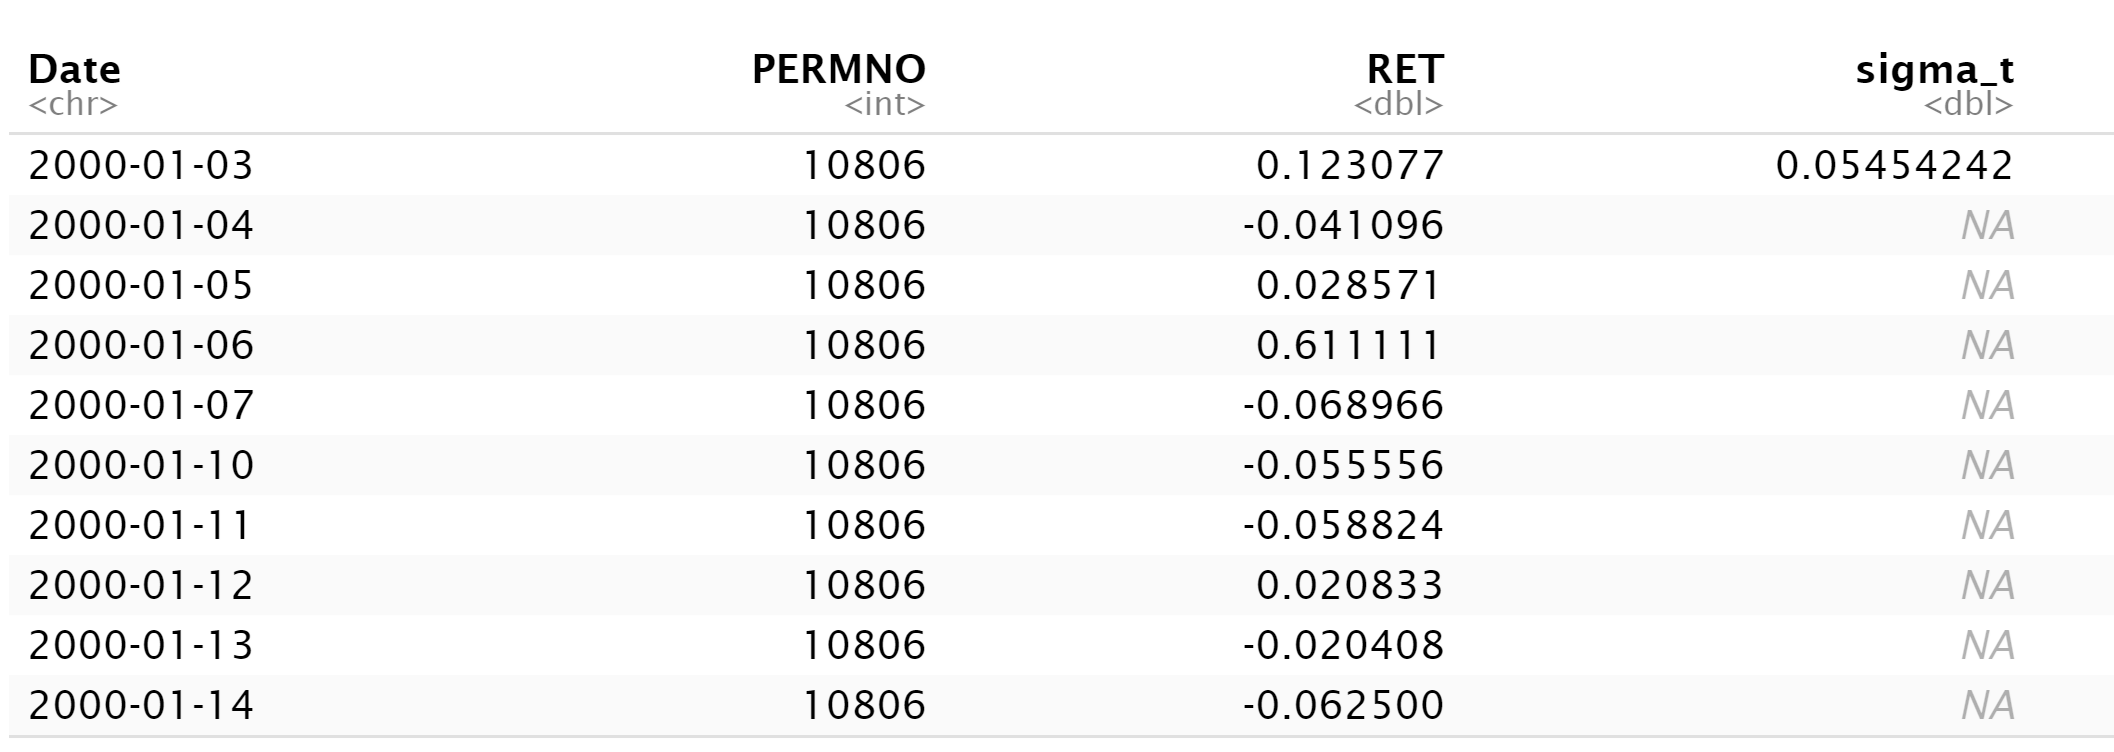Click the sigma_t column header
Viewport: 2114px width, 752px height.
click(x=1935, y=69)
